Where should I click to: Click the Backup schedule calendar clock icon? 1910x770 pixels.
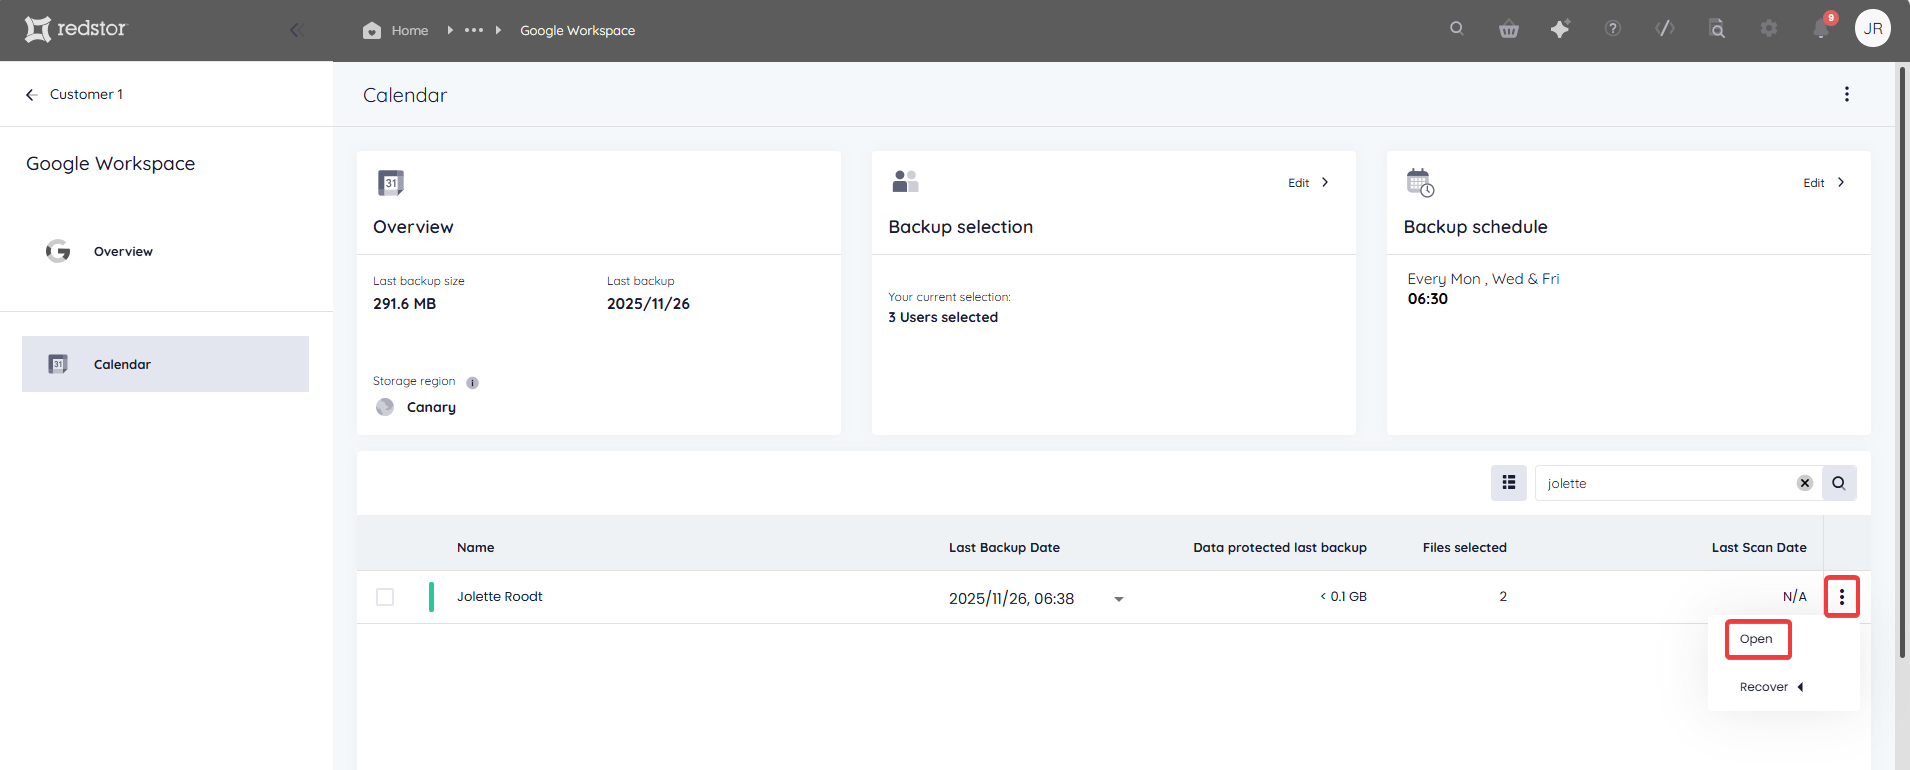point(1420,183)
